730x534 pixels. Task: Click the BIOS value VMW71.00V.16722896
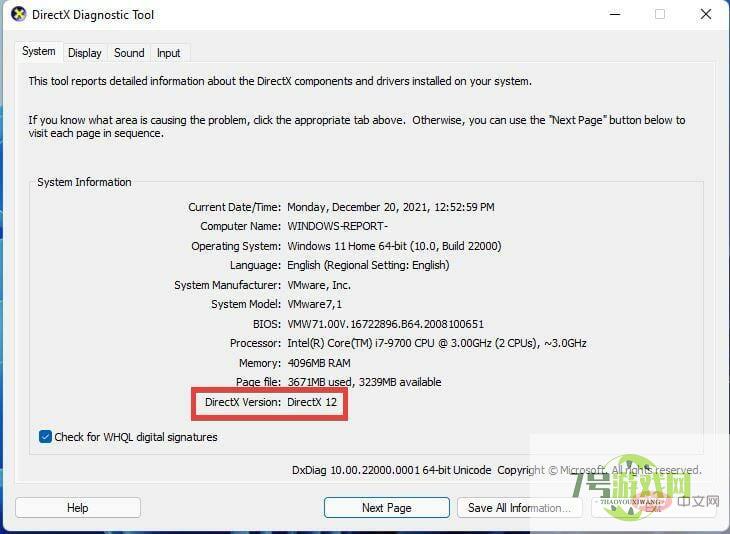(385, 324)
